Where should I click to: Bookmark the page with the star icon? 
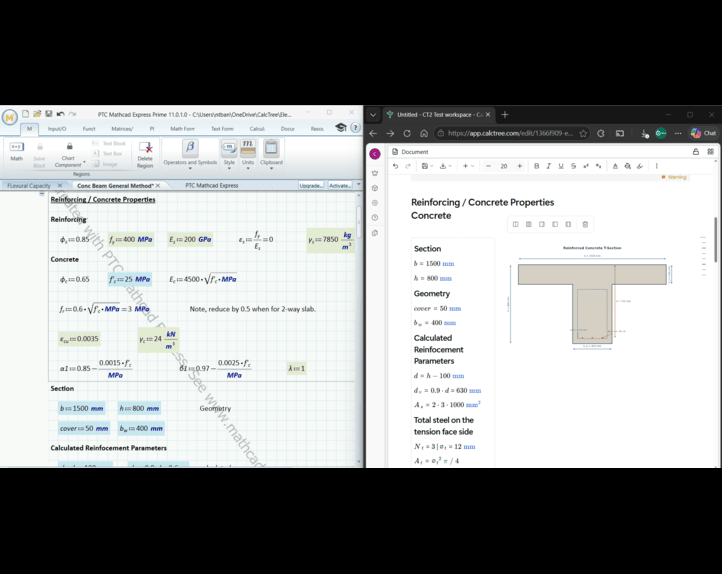[x=583, y=133]
